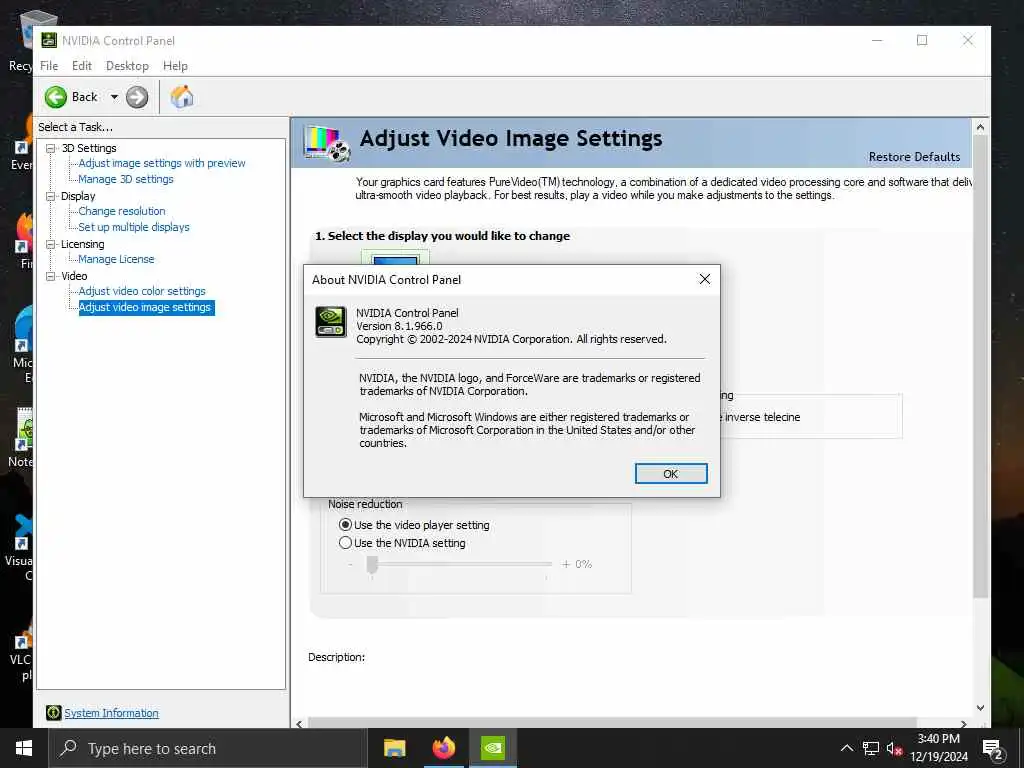Viewport: 1024px width, 768px height.
Task: Click OK in About dialog
Action: [x=671, y=473]
